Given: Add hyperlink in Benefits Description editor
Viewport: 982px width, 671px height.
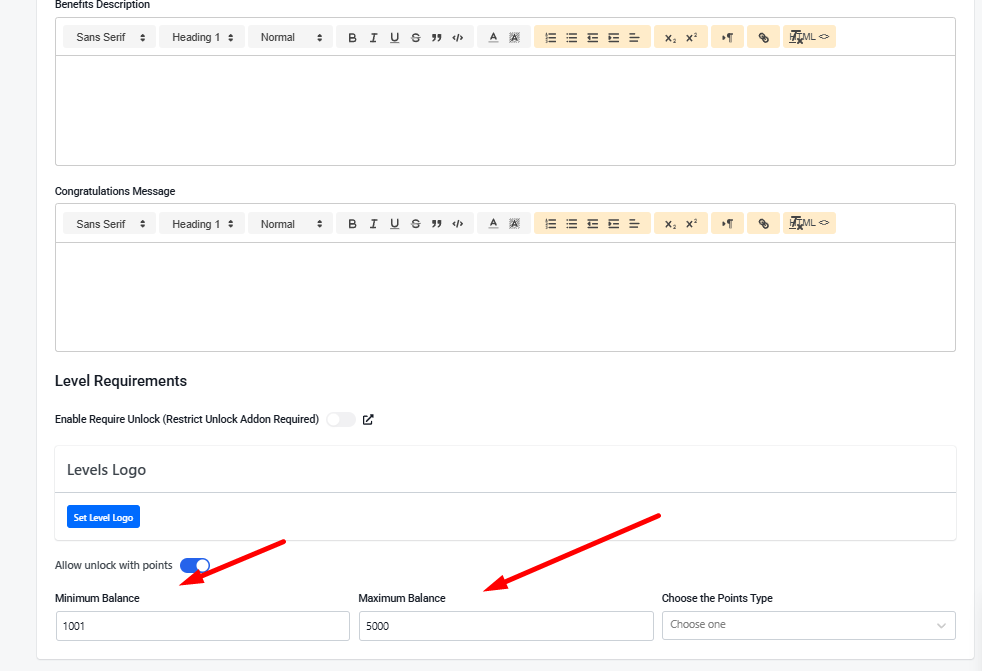Looking at the screenshot, I should 763,38.
